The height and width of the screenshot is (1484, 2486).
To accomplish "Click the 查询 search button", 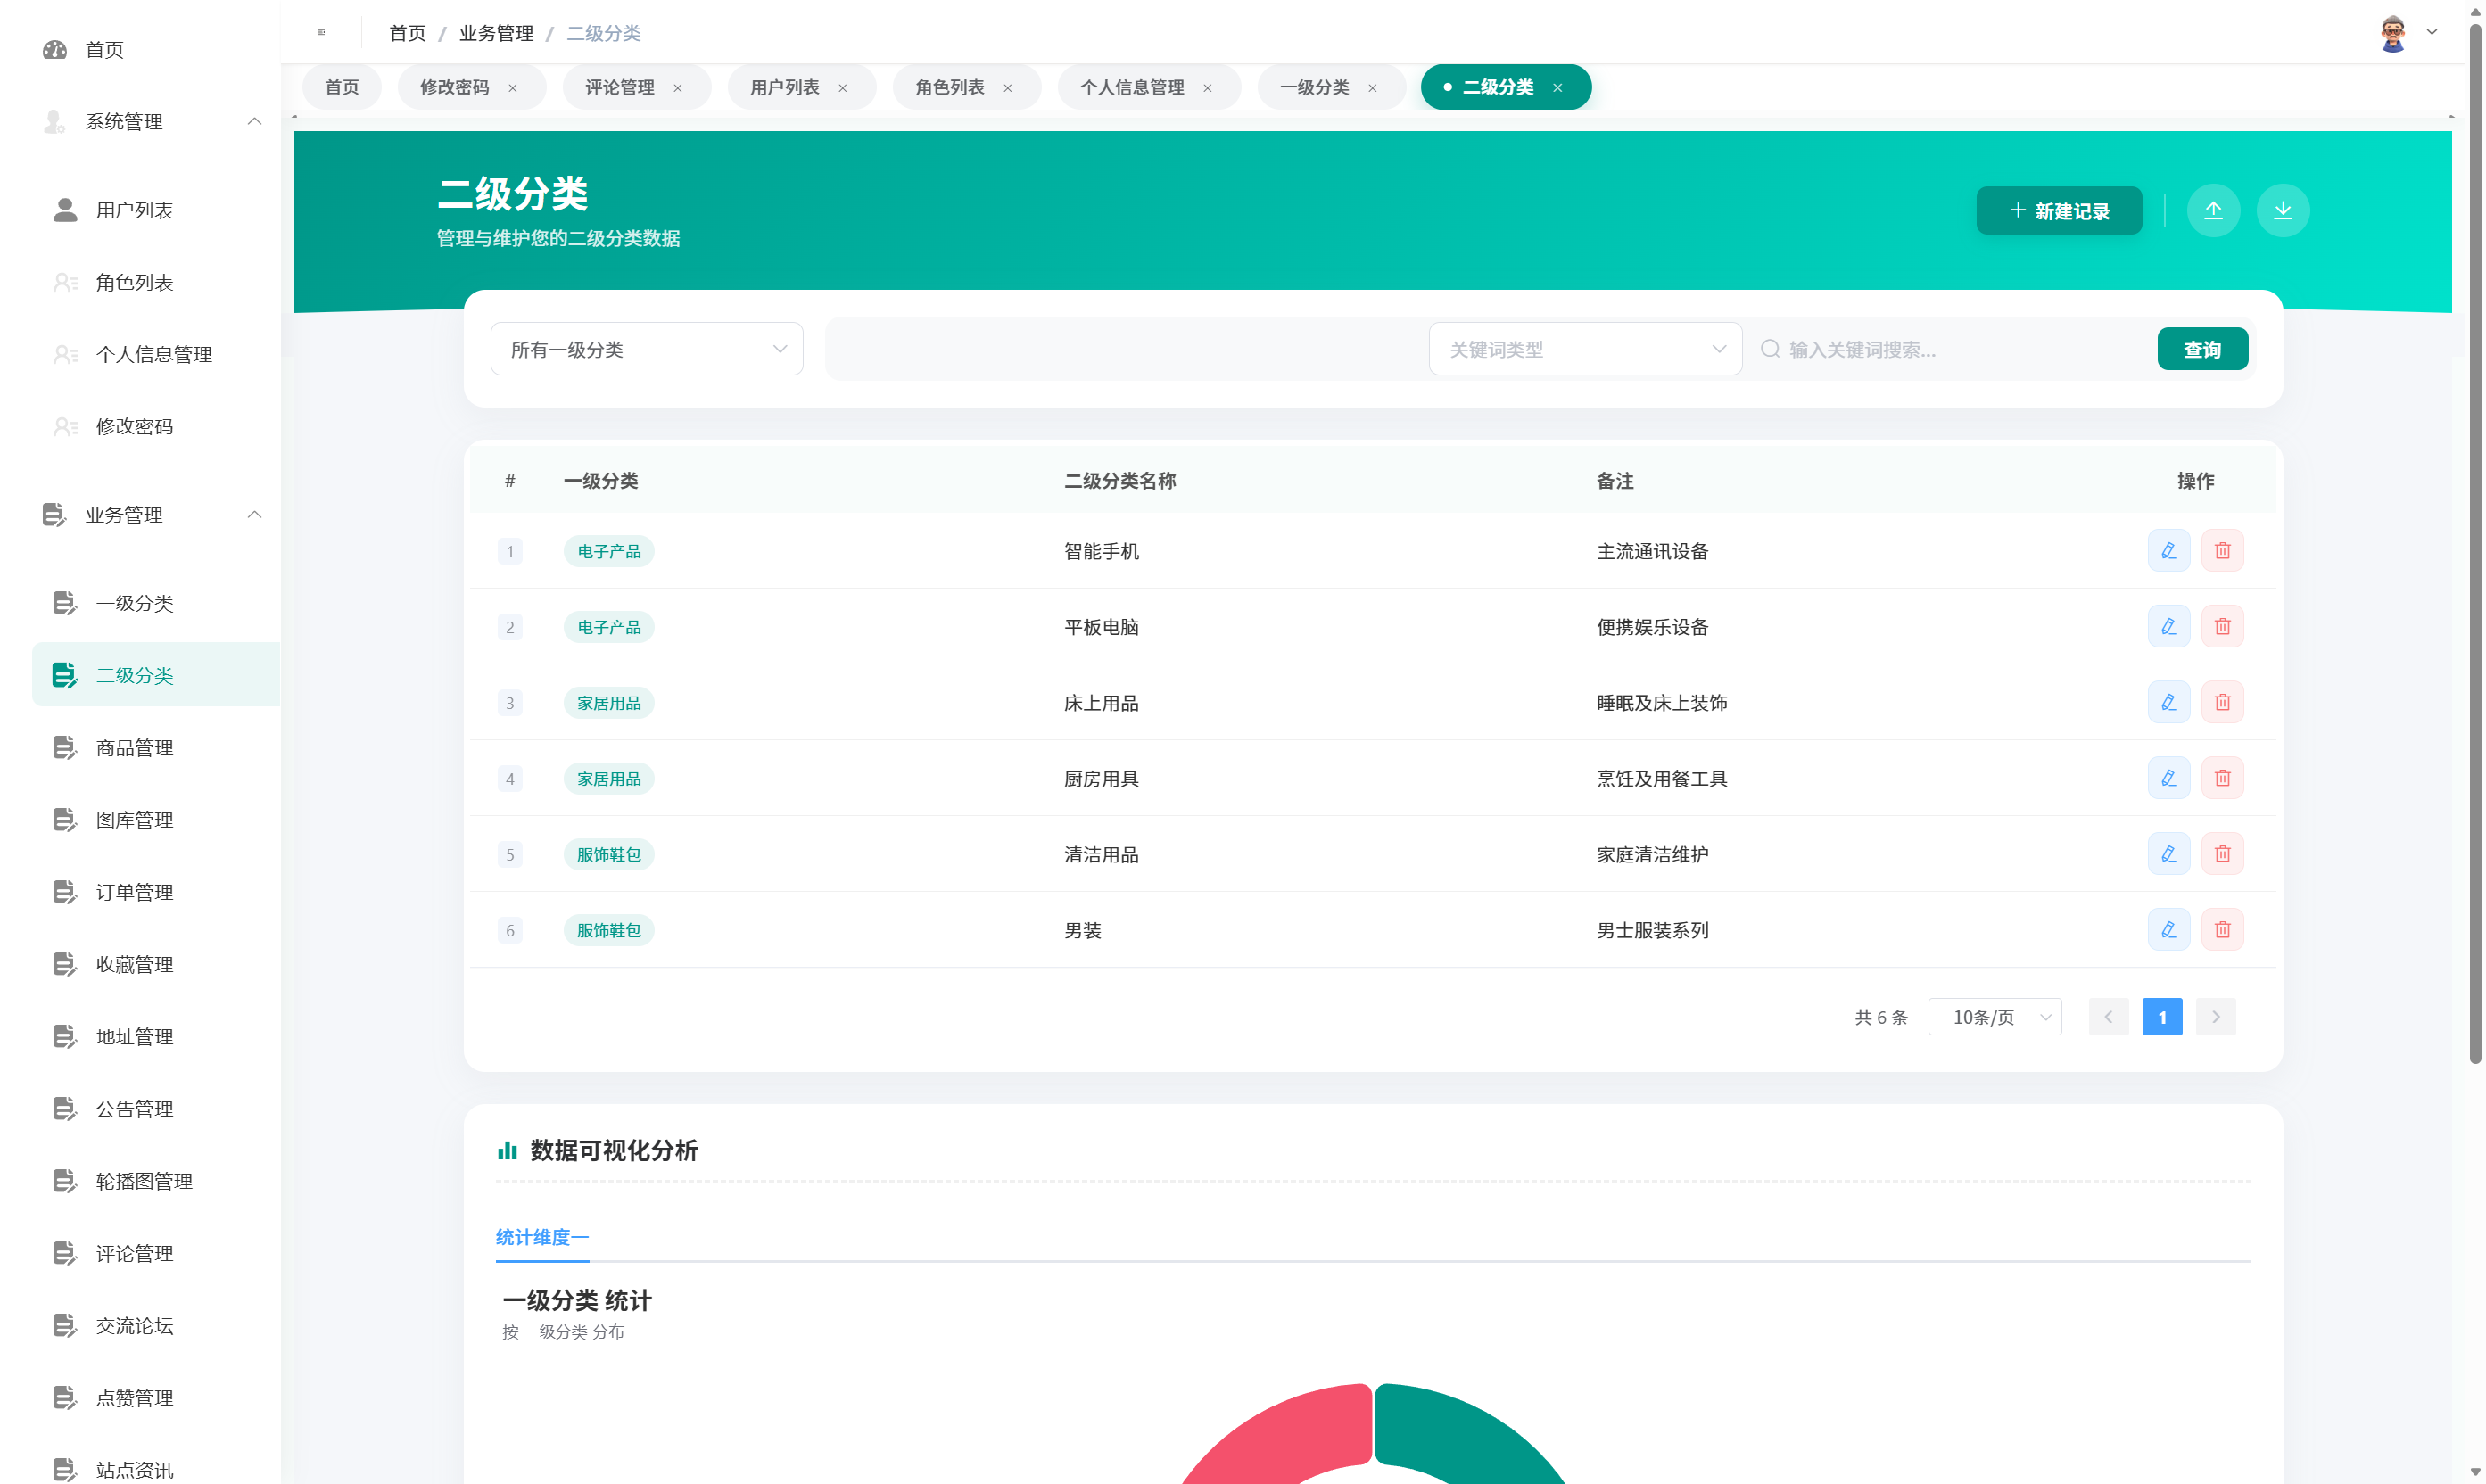I will [2202, 348].
